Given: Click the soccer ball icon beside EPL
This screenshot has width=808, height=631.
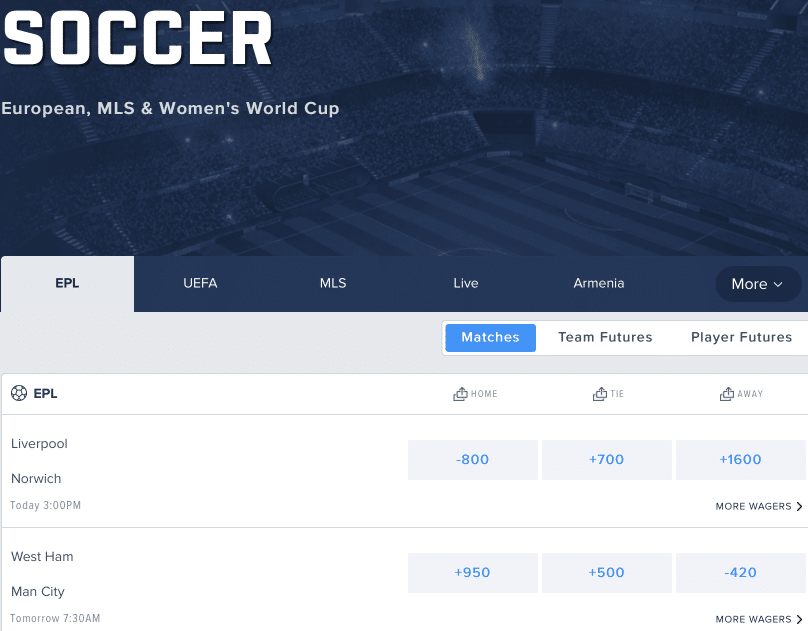Looking at the screenshot, I should pos(17,393).
